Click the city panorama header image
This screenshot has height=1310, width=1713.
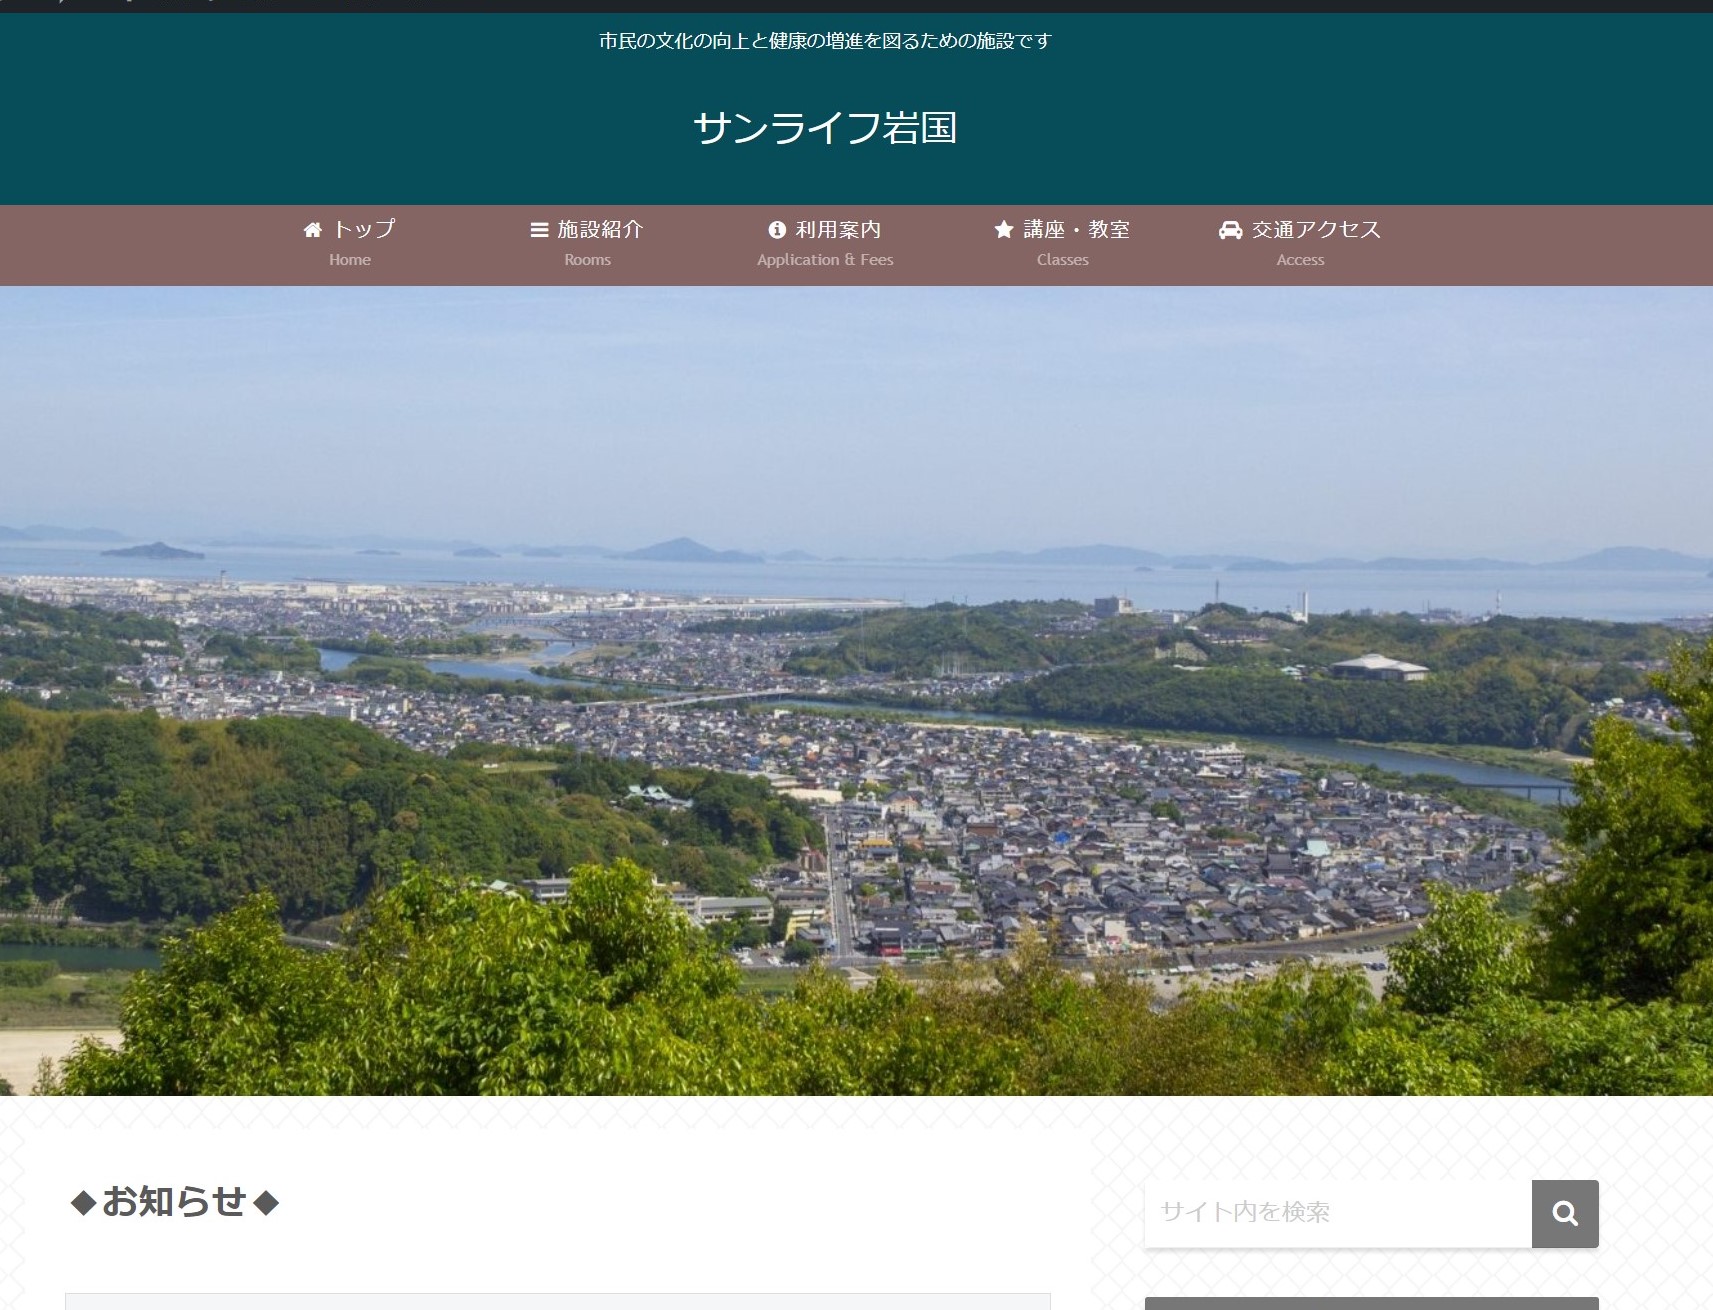point(856,690)
